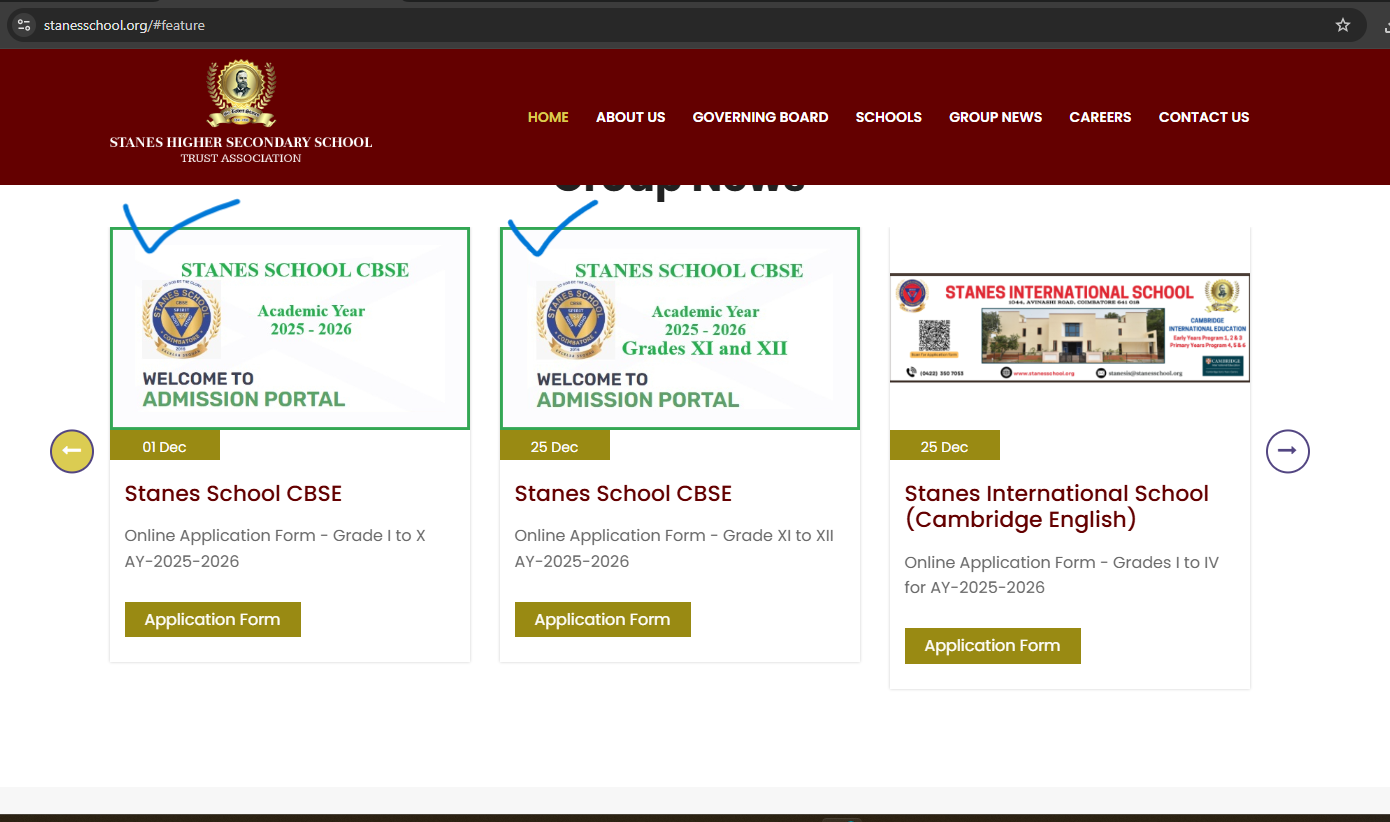Open the HOME menu item
Image resolution: width=1390 pixels, height=822 pixels.
pos(548,117)
